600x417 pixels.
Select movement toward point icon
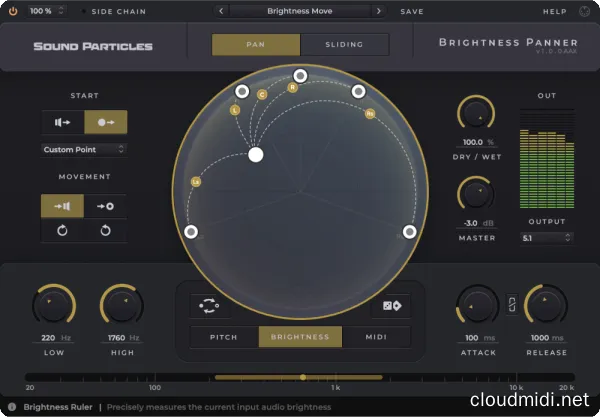click(105, 206)
